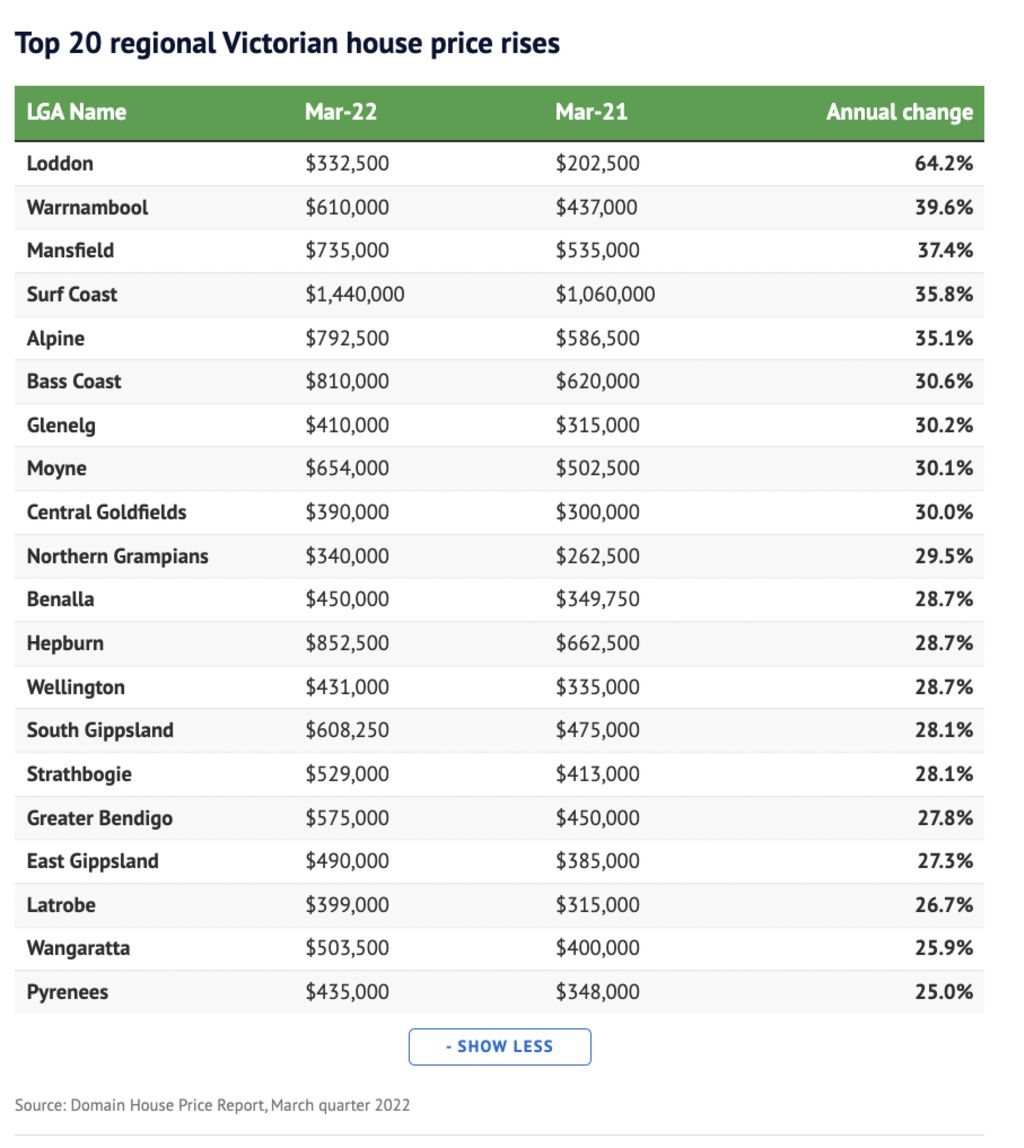The width and height of the screenshot is (1024, 1148).
Task: Click the Greater Bendigo row
Action: click(499, 818)
